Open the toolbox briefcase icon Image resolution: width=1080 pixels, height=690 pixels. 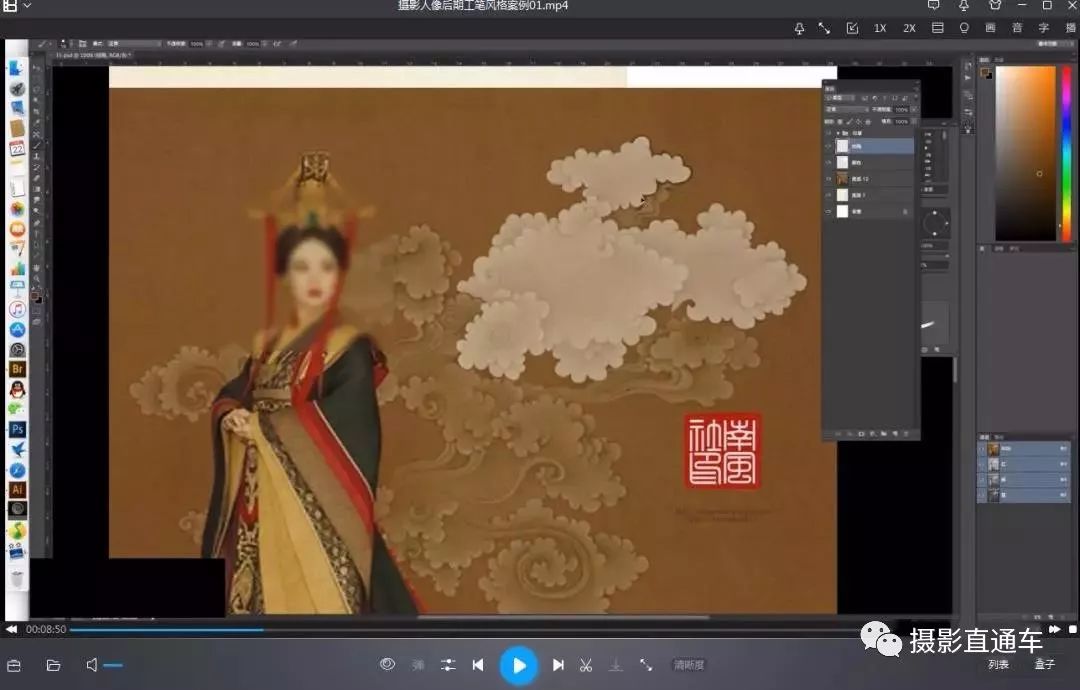click(14, 665)
